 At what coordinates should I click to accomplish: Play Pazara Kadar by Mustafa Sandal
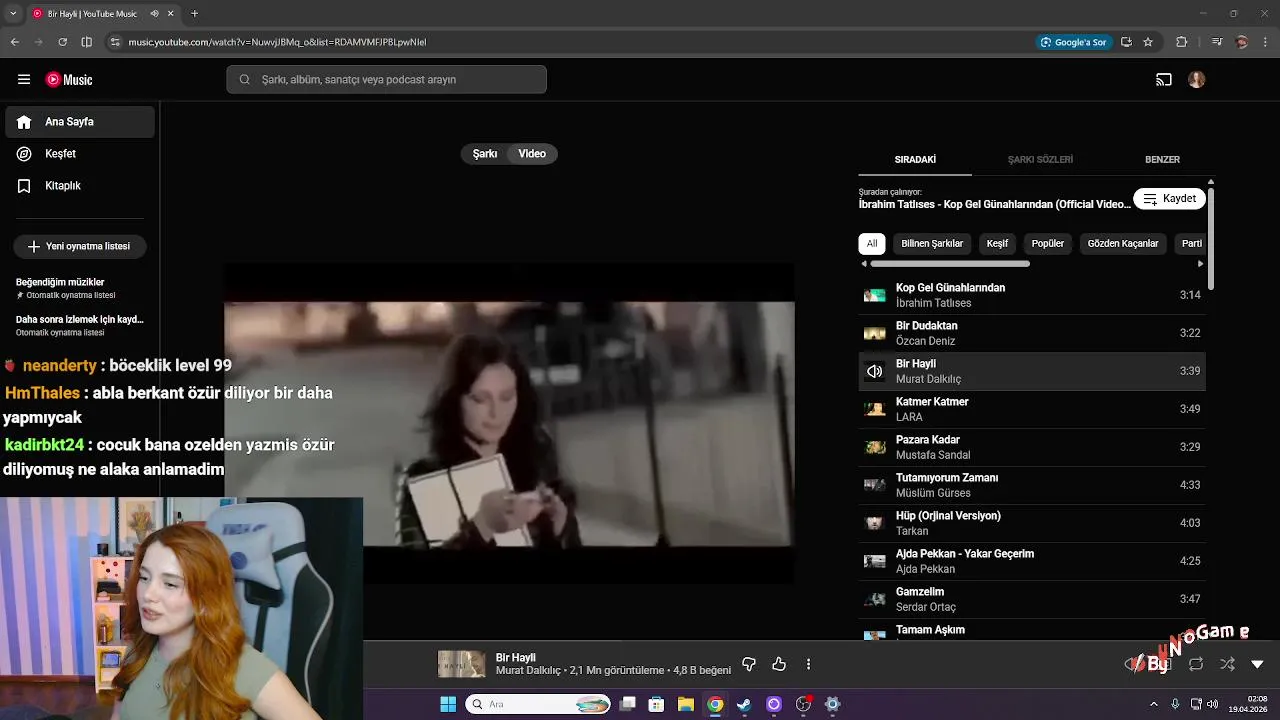1032,447
